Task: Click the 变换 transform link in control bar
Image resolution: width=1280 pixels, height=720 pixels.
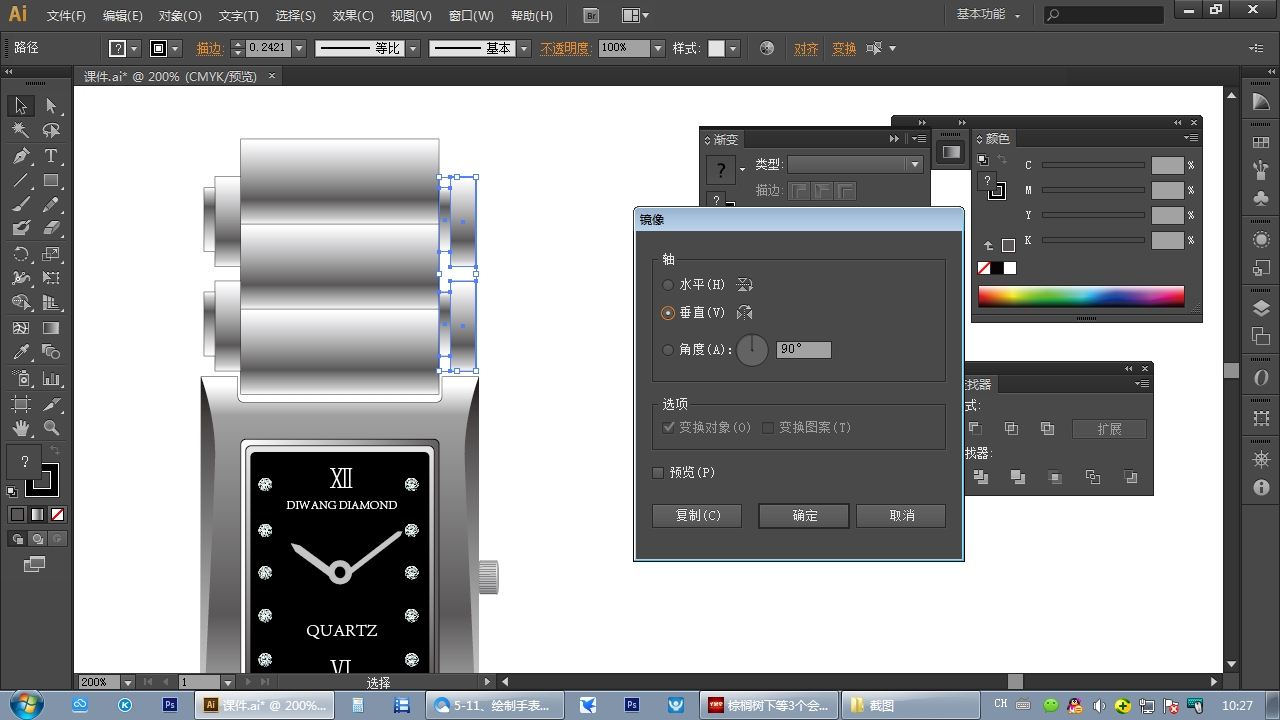Action: (x=844, y=48)
